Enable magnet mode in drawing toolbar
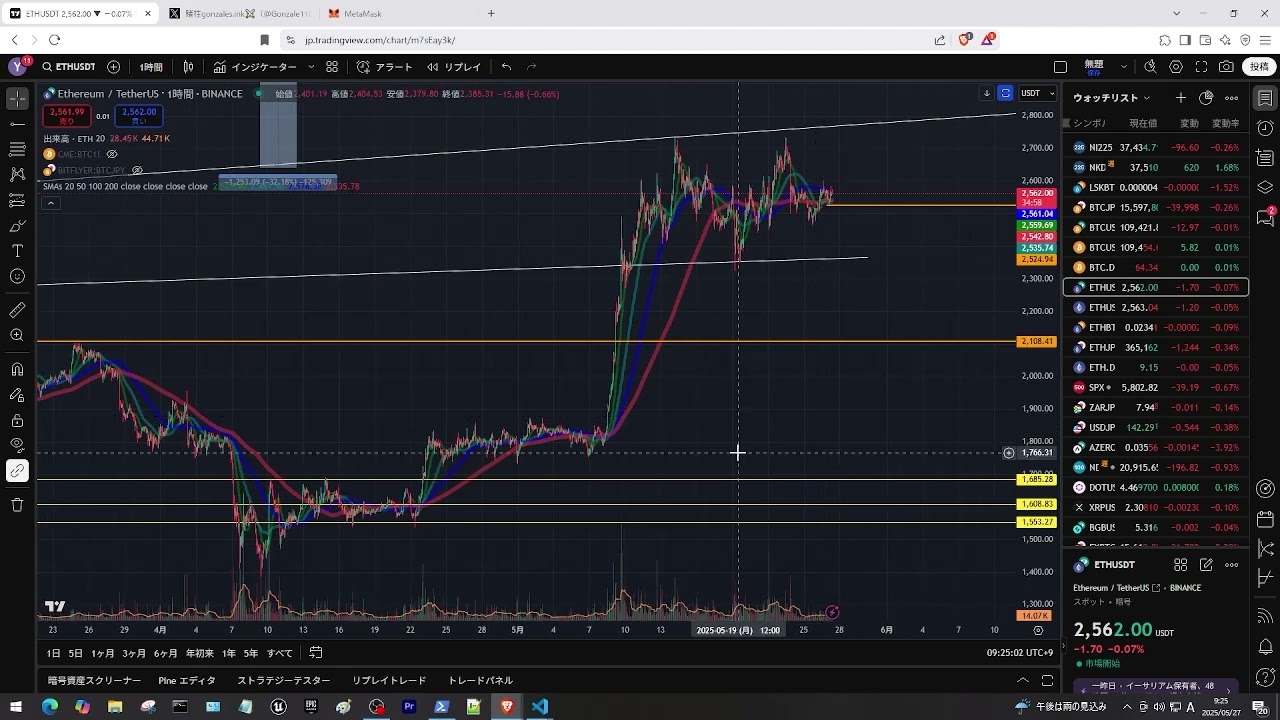The height and width of the screenshot is (720, 1280). [x=17, y=370]
